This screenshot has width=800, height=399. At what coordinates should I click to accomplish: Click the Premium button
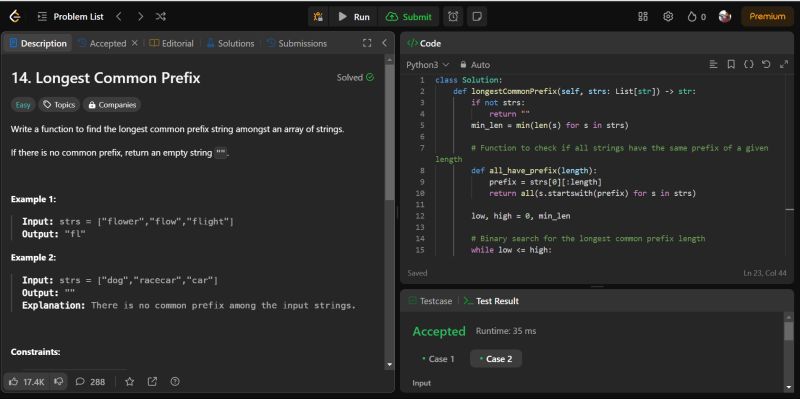767,17
